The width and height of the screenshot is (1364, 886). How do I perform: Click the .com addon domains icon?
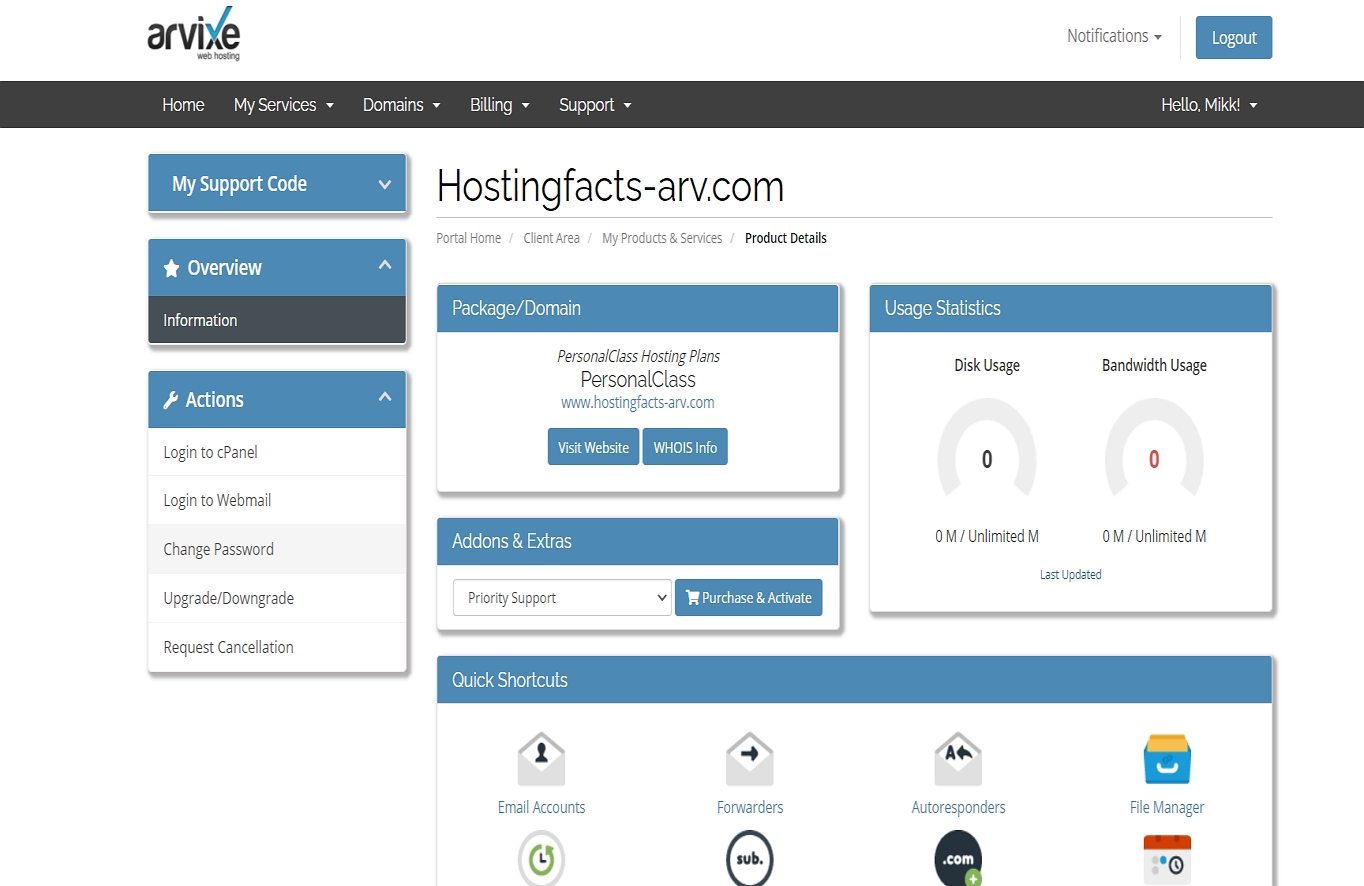tap(958, 858)
